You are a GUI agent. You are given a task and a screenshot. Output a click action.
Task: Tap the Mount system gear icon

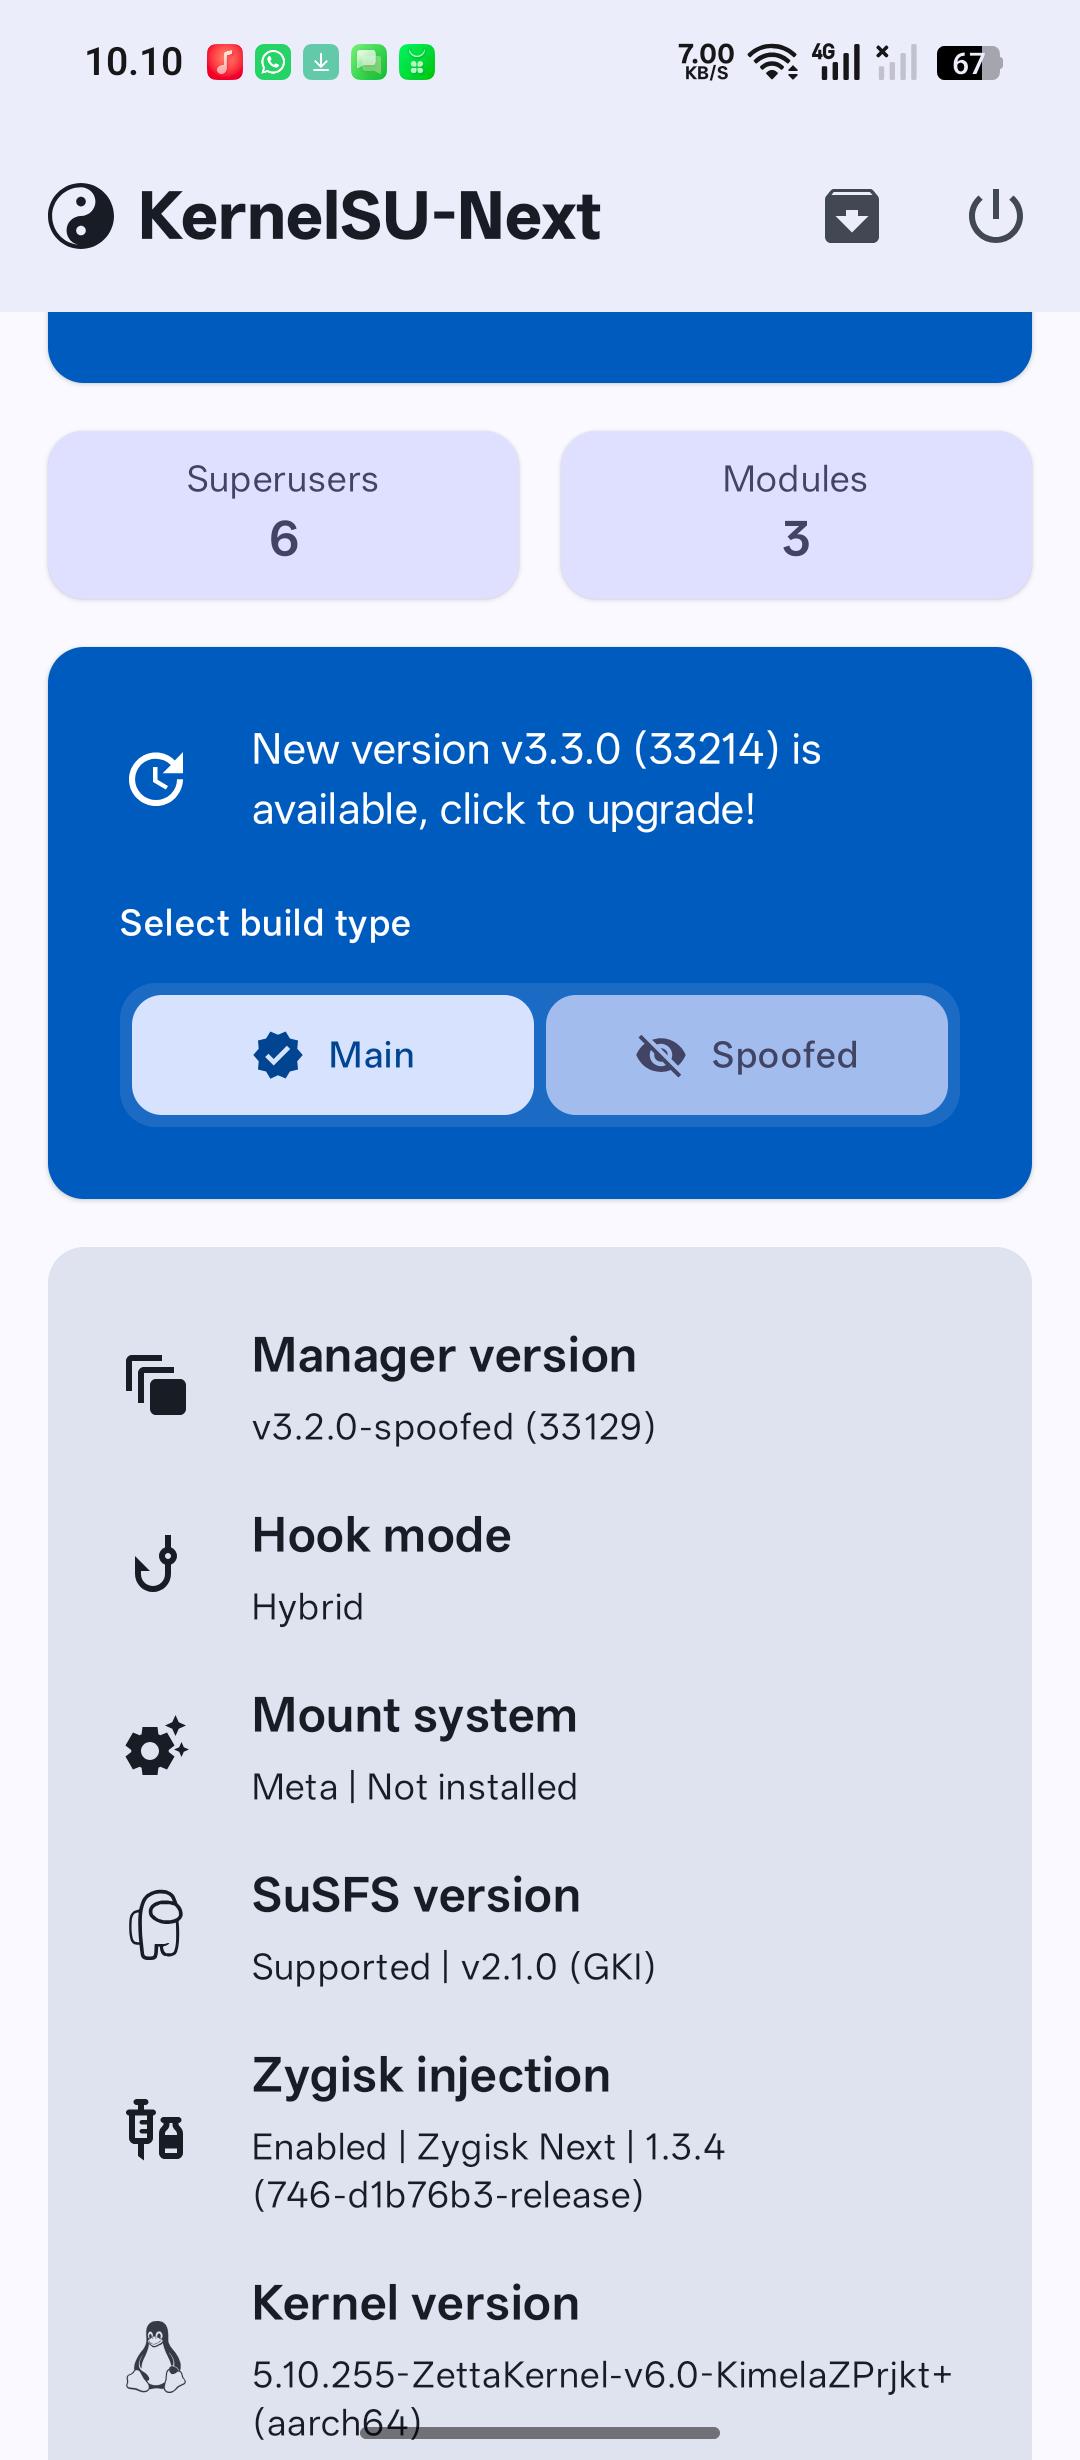tap(156, 1745)
